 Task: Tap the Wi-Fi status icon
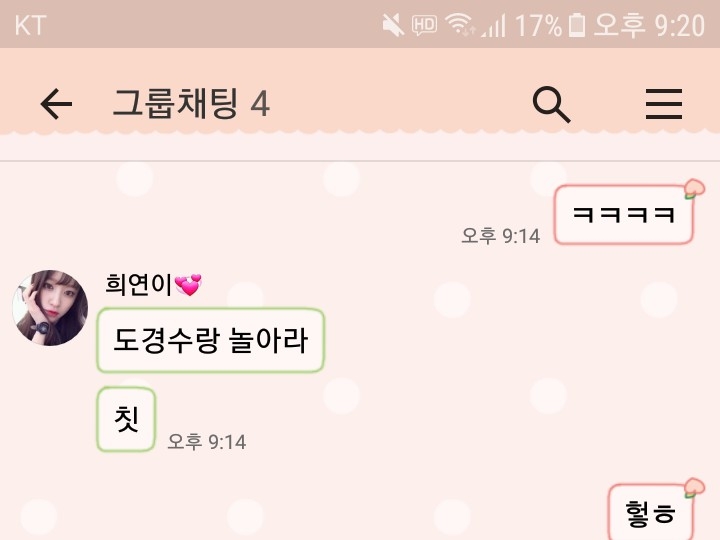(460, 25)
